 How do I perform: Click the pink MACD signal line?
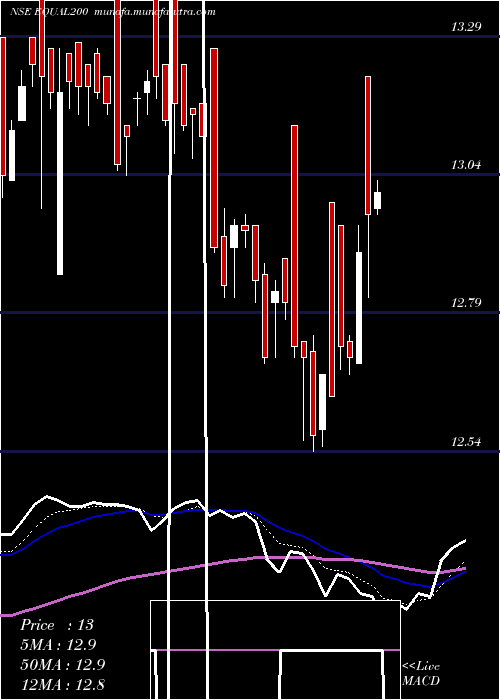point(275,650)
